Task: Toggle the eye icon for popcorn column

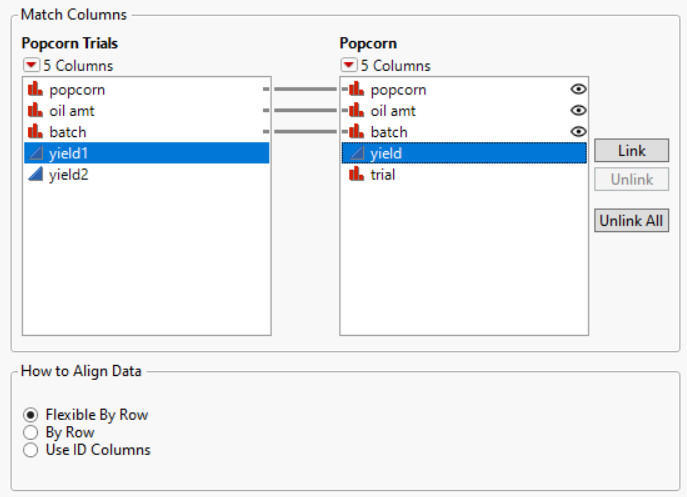Action: (x=577, y=90)
